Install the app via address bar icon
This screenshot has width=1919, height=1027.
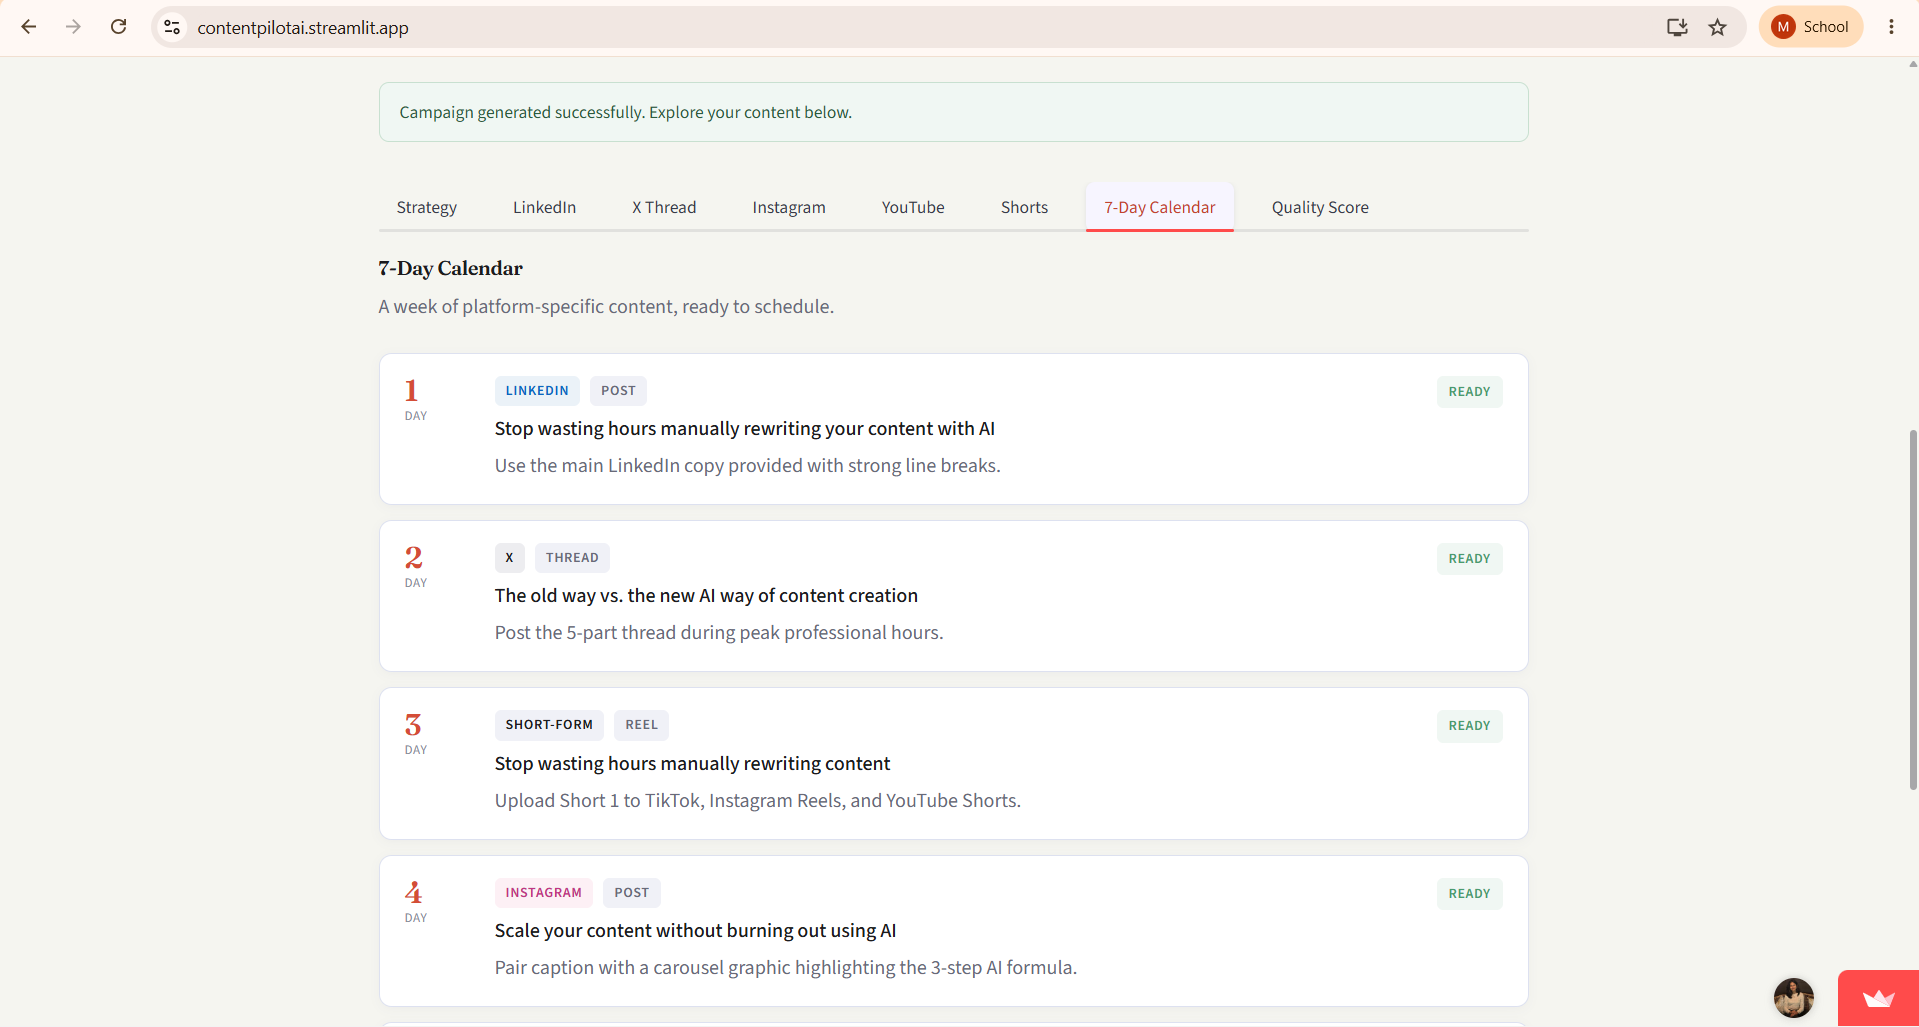coord(1677,27)
